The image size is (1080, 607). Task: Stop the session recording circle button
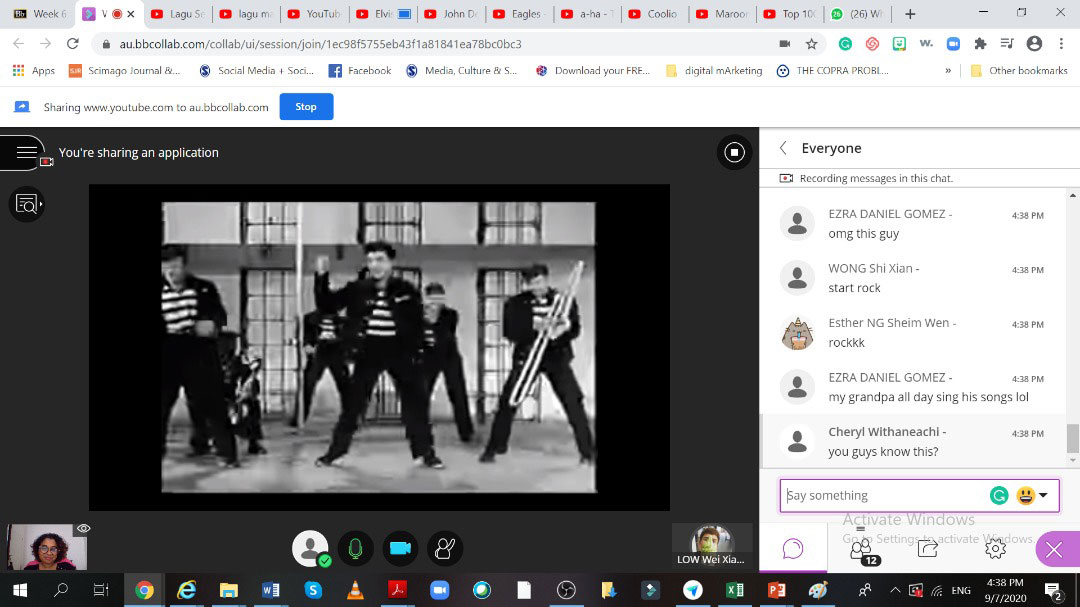(734, 152)
